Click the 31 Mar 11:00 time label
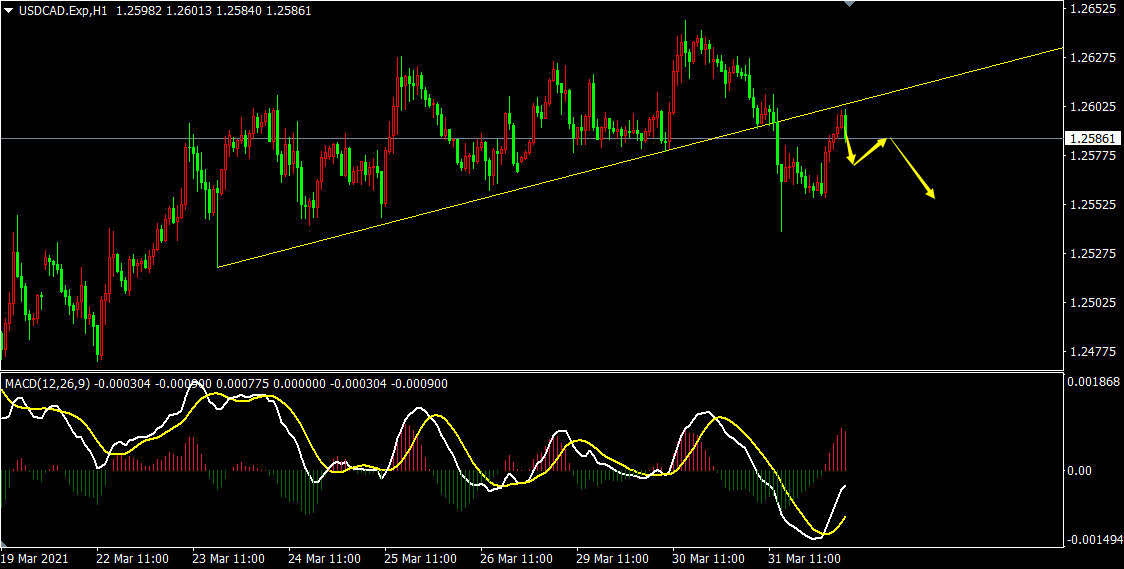The height and width of the screenshot is (569, 1124). 803,558
